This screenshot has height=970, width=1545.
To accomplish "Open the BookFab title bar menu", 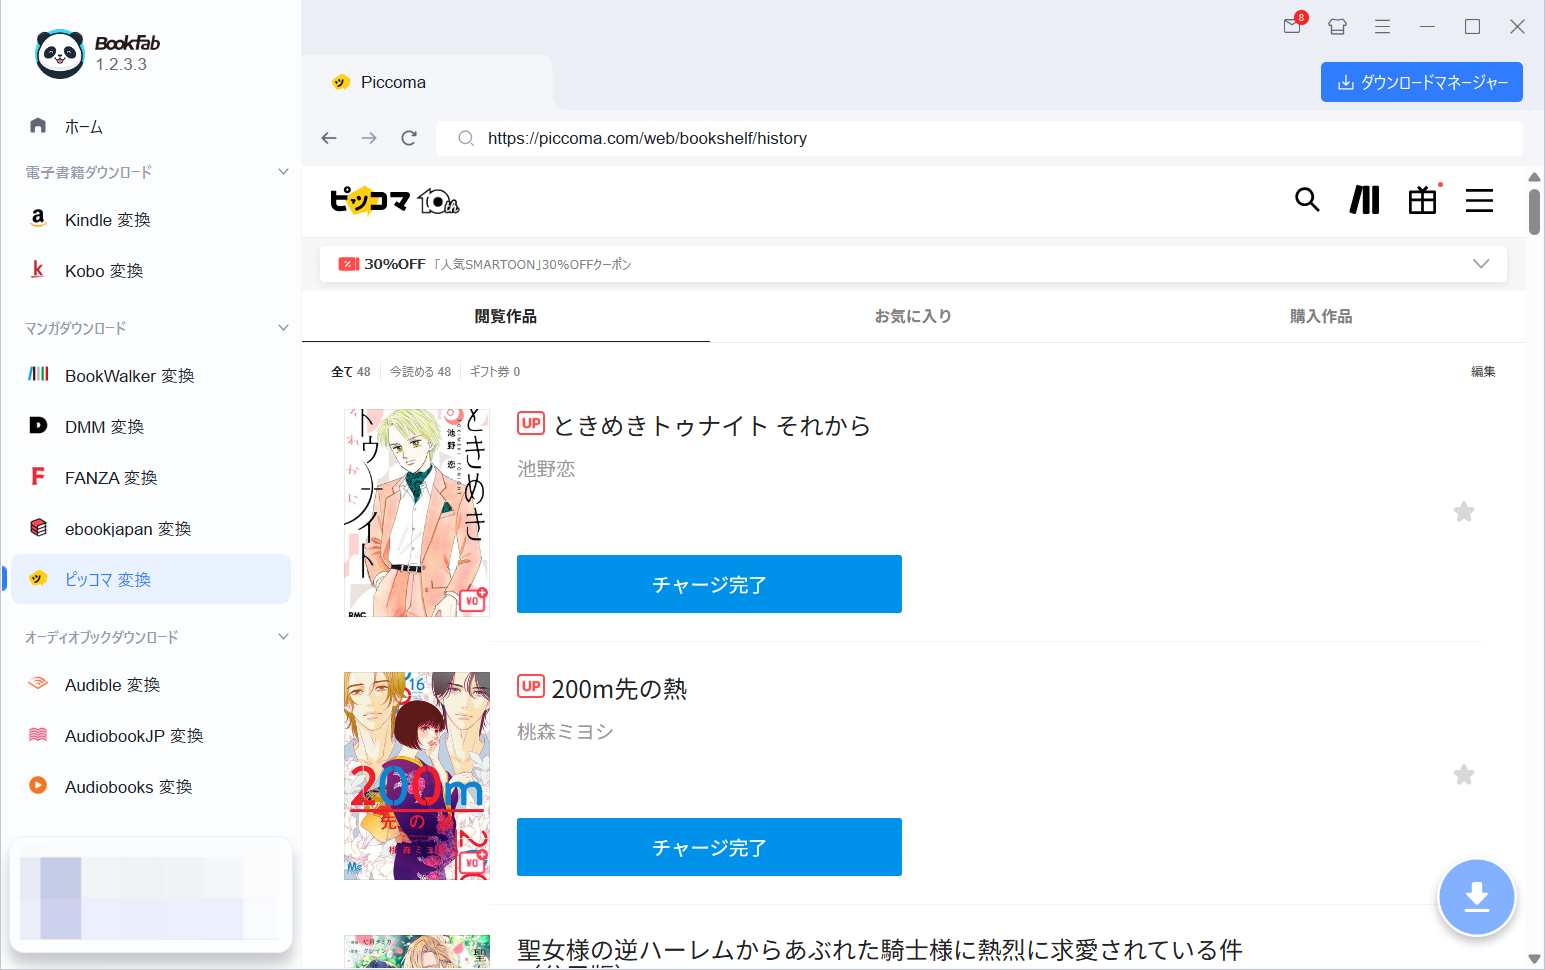I will click(1382, 27).
